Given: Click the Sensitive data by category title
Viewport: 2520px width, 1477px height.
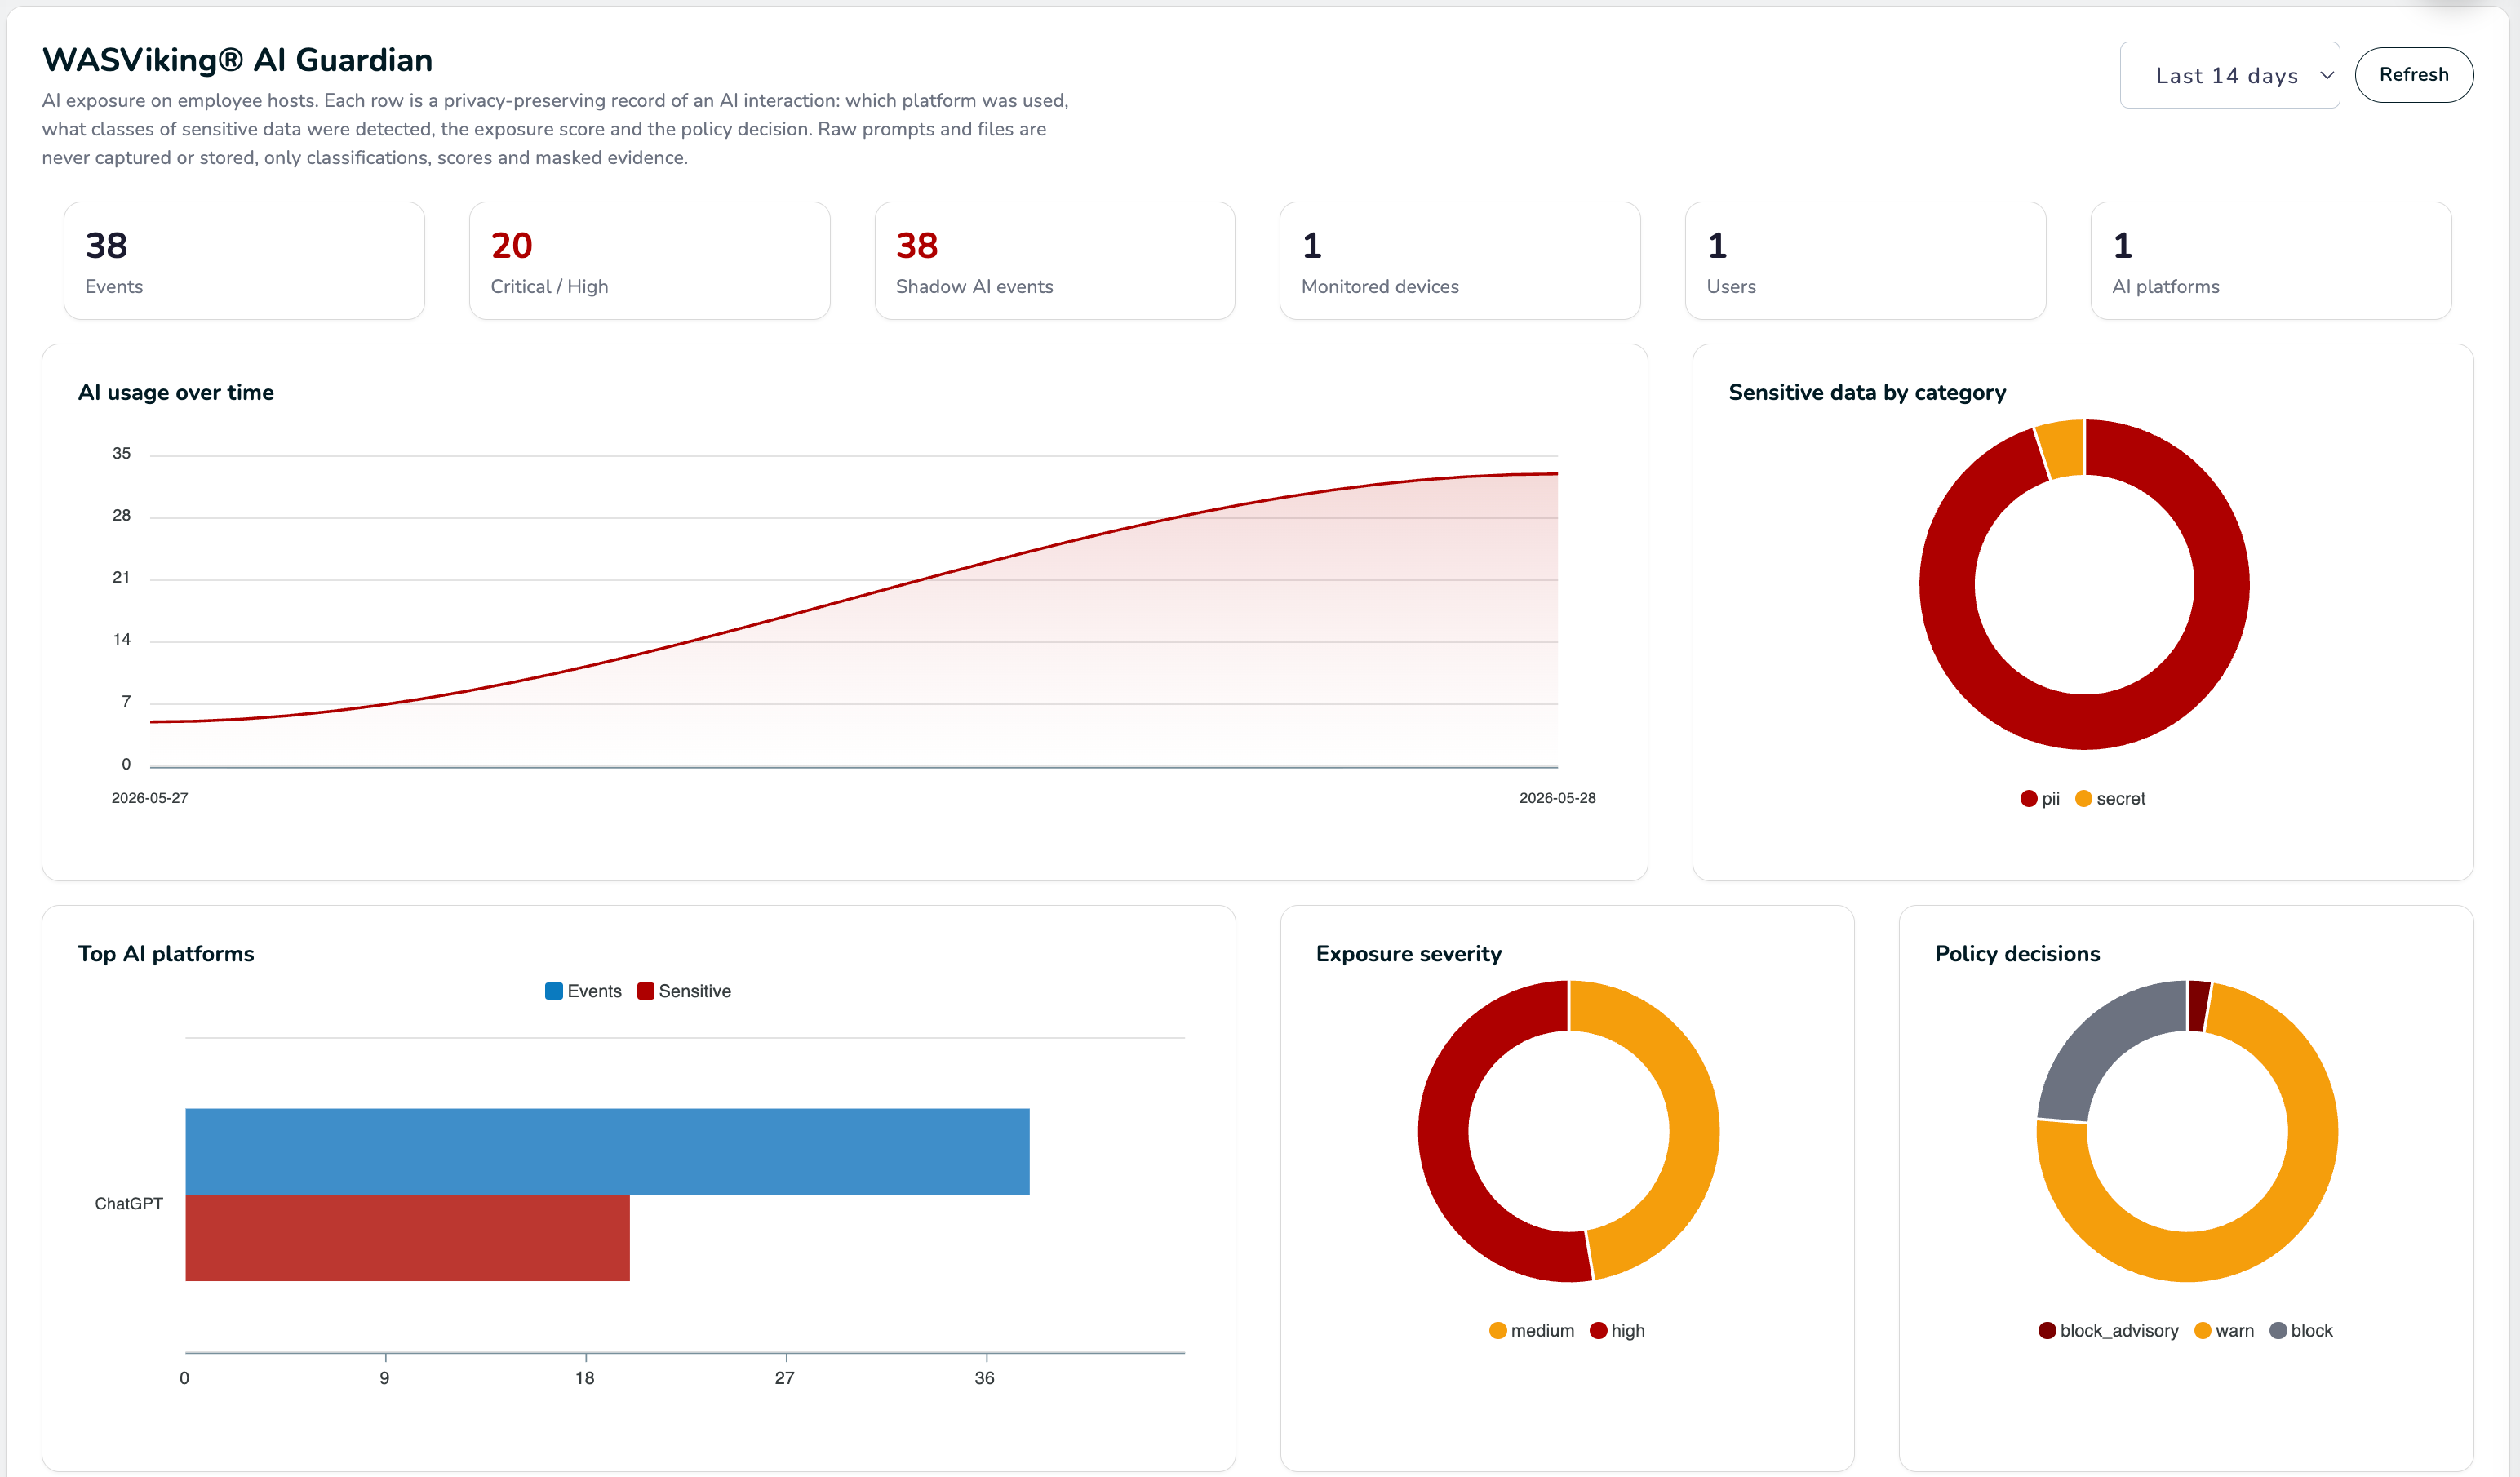Looking at the screenshot, I should point(1867,392).
